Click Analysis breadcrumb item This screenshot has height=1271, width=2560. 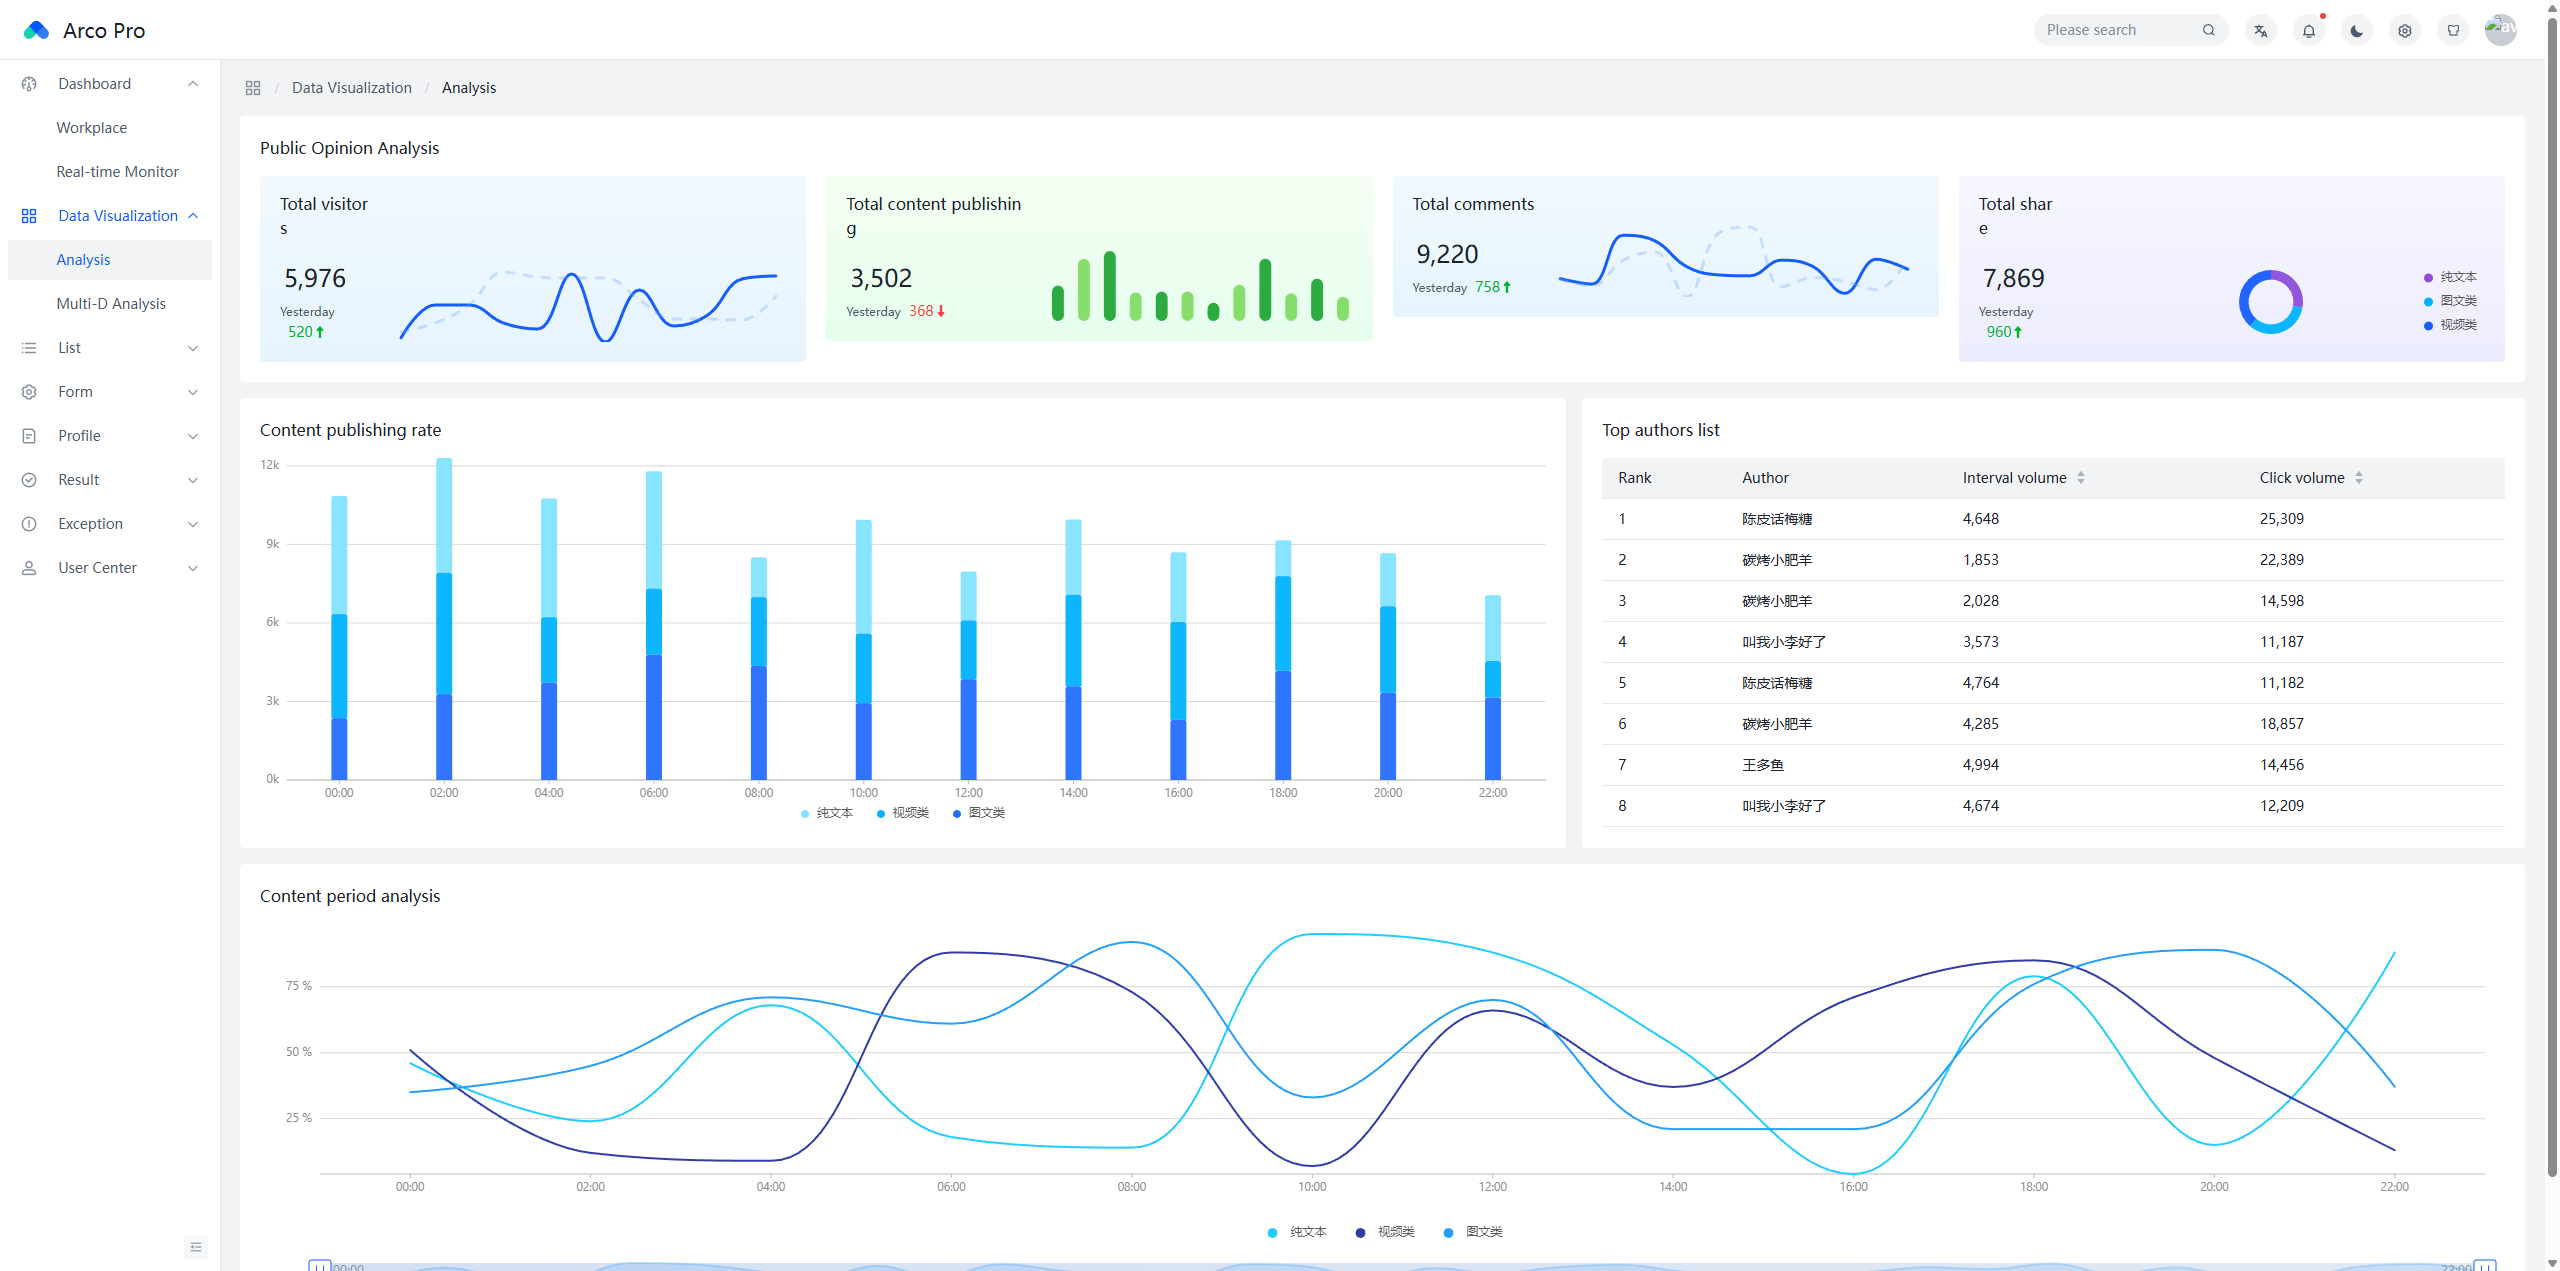click(x=469, y=88)
